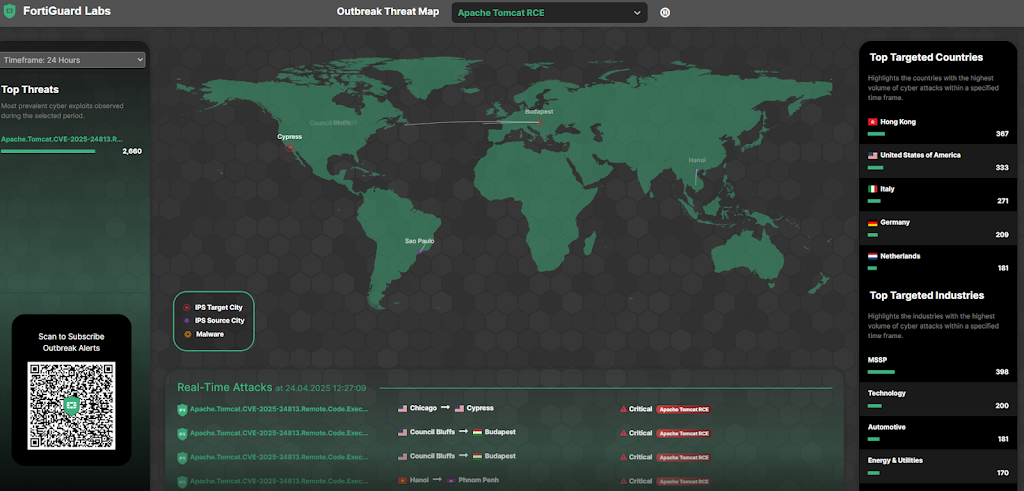Open the Timeframe: 24 Hours dropdown
This screenshot has width=1024, height=491.
click(x=72, y=60)
